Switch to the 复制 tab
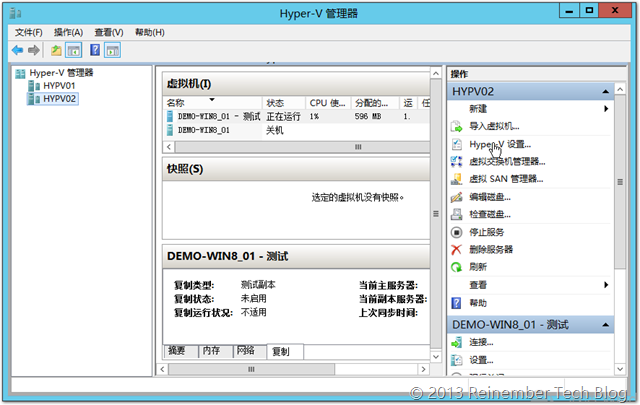Viewport: 640px width, 405px height. coord(285,352)
